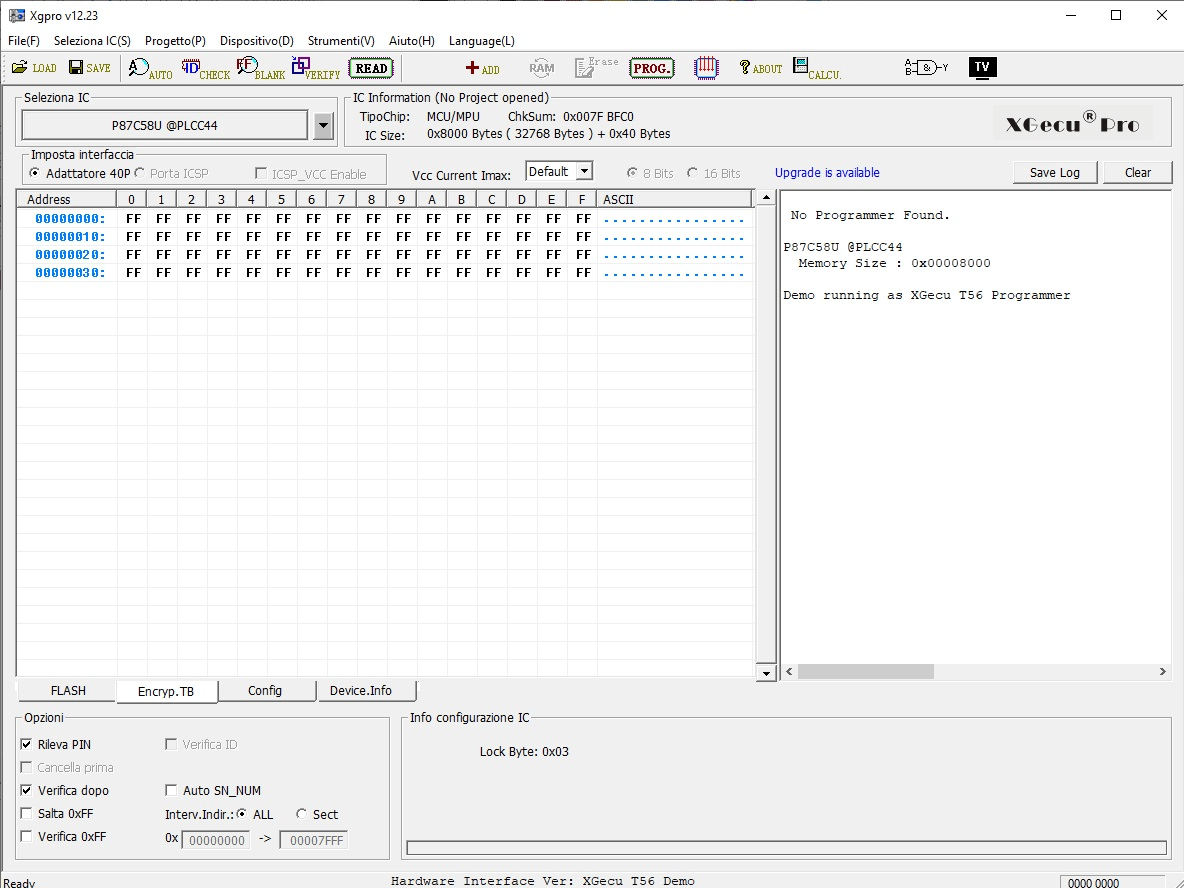Click the Lock Byte: 0x03 text
Image resolution: width=1184 pixels, height=888 pixels.
click(x=524, y=752)
